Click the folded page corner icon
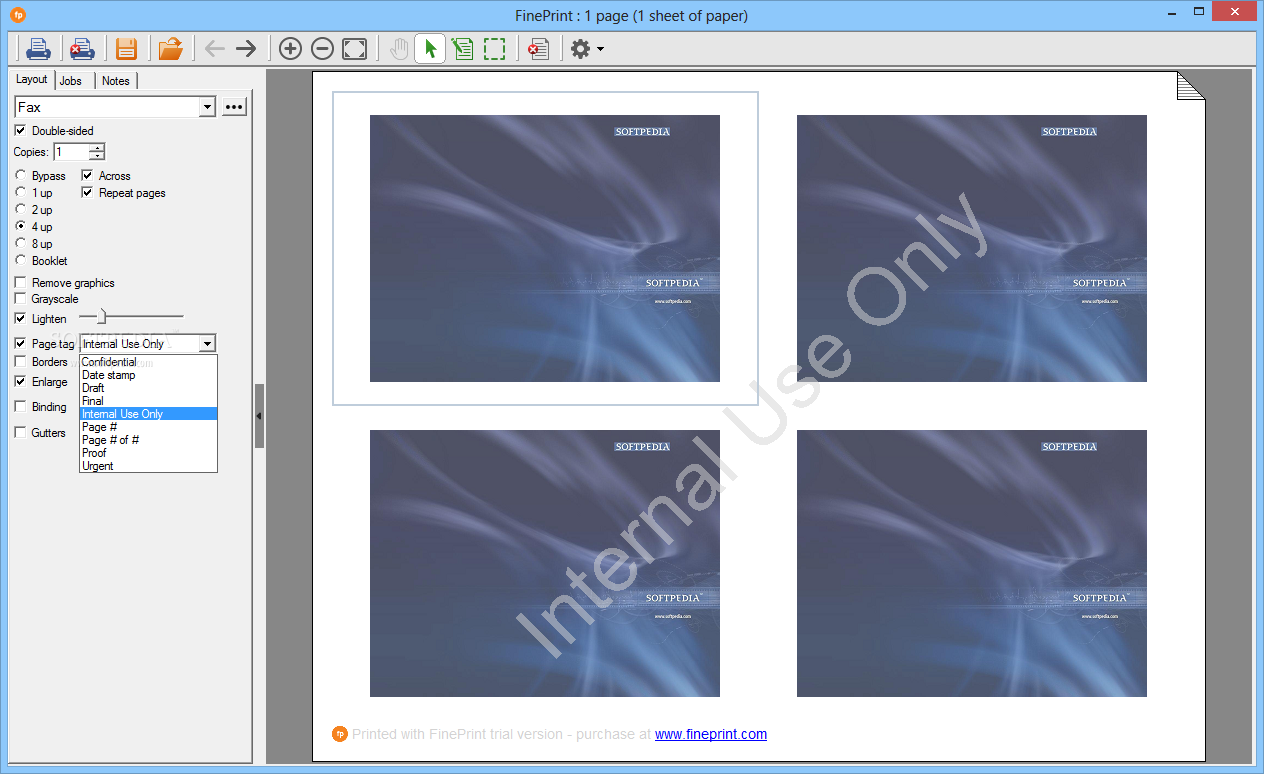Screen dimensions: 1264x774 1191,86
